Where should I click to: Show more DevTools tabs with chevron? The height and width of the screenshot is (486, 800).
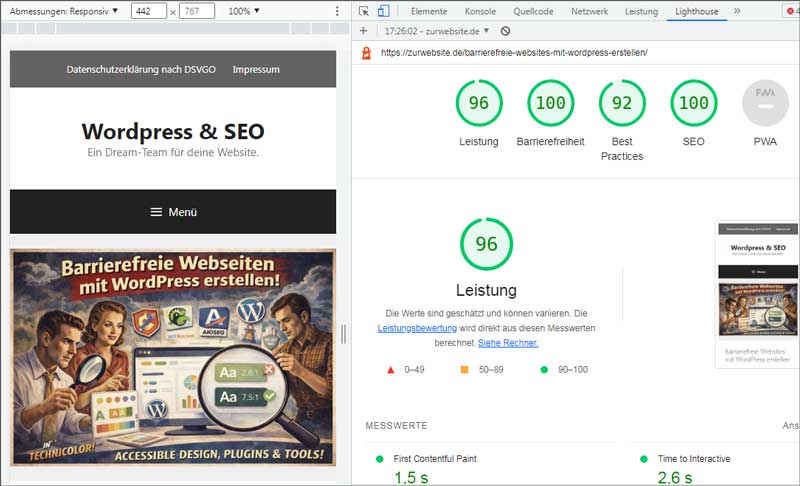737,11
